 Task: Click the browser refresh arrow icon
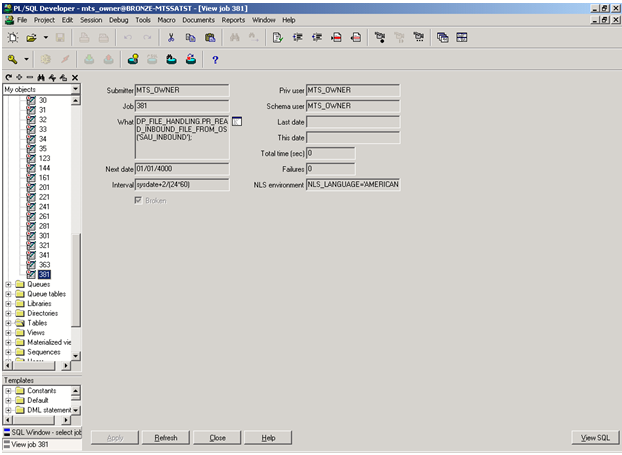pos(8,77)
